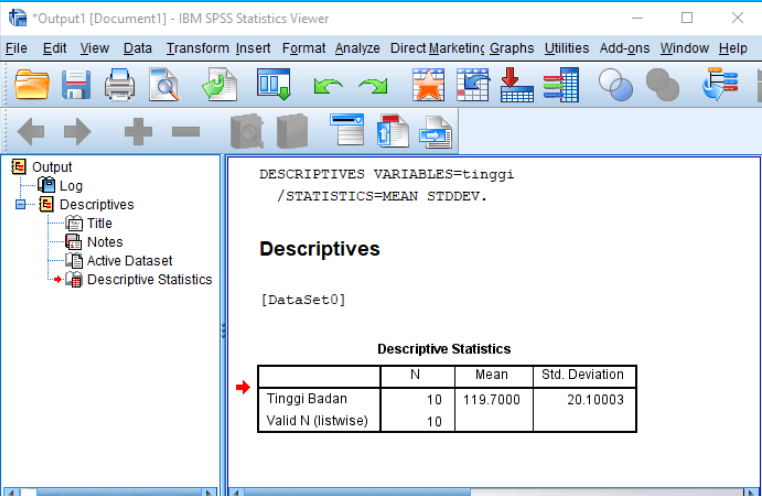Viewport: 762px width, 496px height.
Task: Click the Designate Window icon
Action: [720, 85]
